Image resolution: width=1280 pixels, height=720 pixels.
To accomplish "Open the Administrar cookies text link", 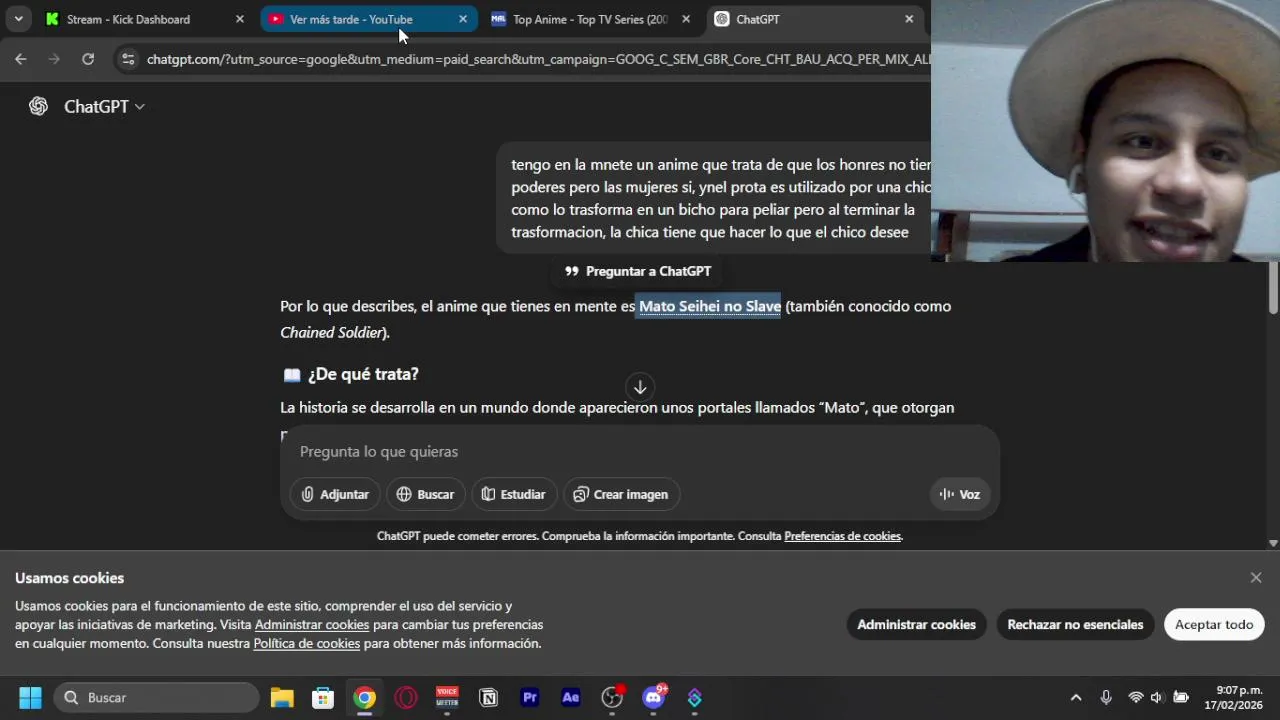I will click(312, 625).
